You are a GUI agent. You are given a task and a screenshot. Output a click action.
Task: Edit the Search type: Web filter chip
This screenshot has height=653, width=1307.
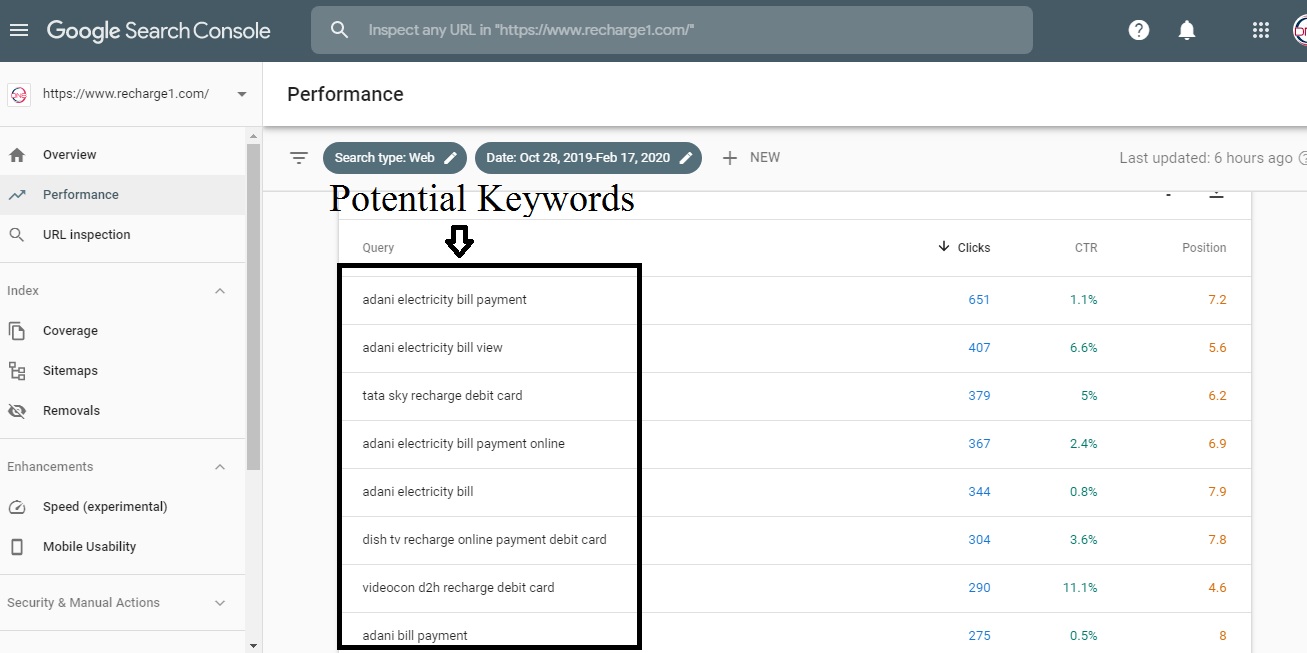[x=395, y=158]
